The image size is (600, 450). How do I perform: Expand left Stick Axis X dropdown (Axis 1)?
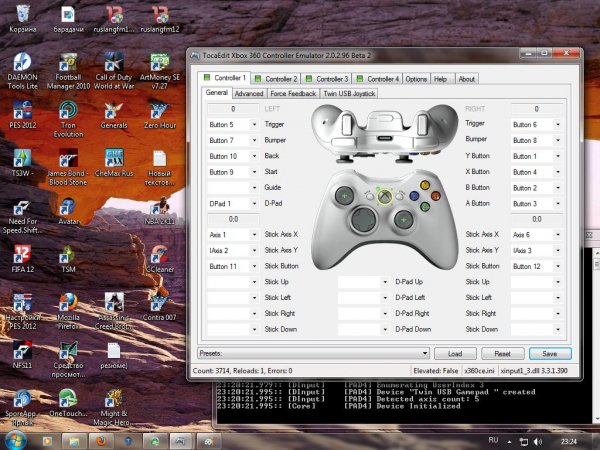click(x=254, y=235)
